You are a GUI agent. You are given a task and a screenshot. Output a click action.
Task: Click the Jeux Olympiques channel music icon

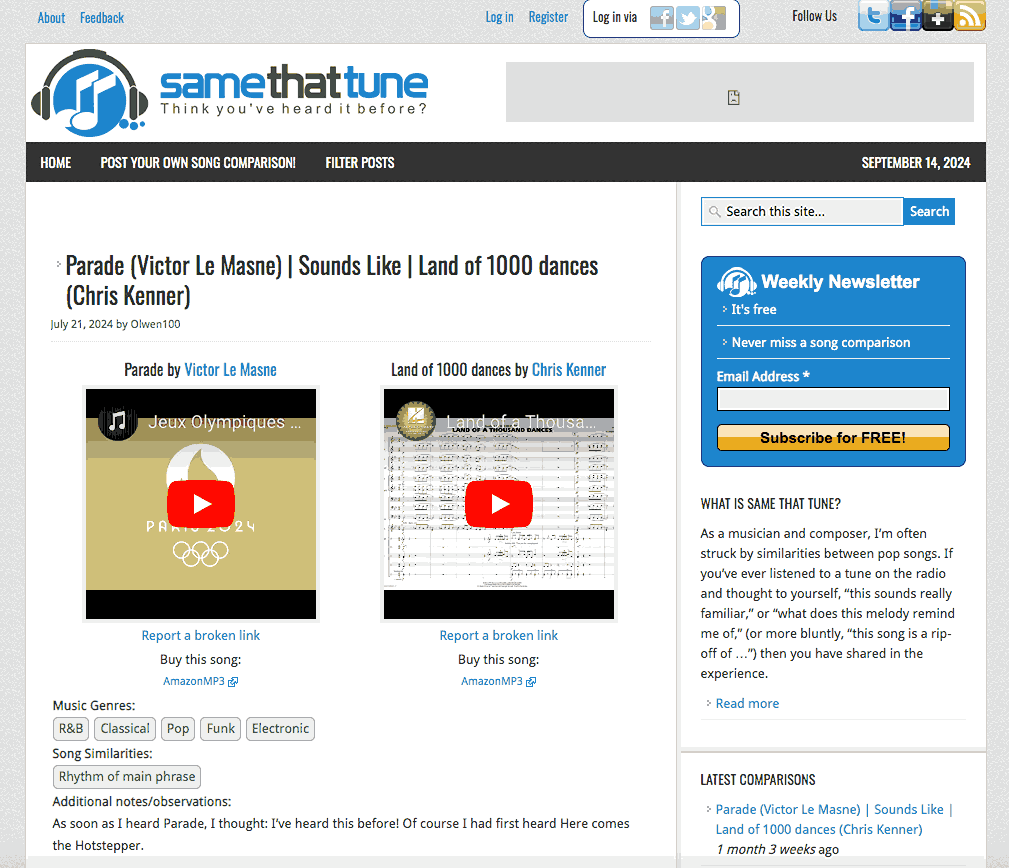pyautogui.click(x=118, y=422)
